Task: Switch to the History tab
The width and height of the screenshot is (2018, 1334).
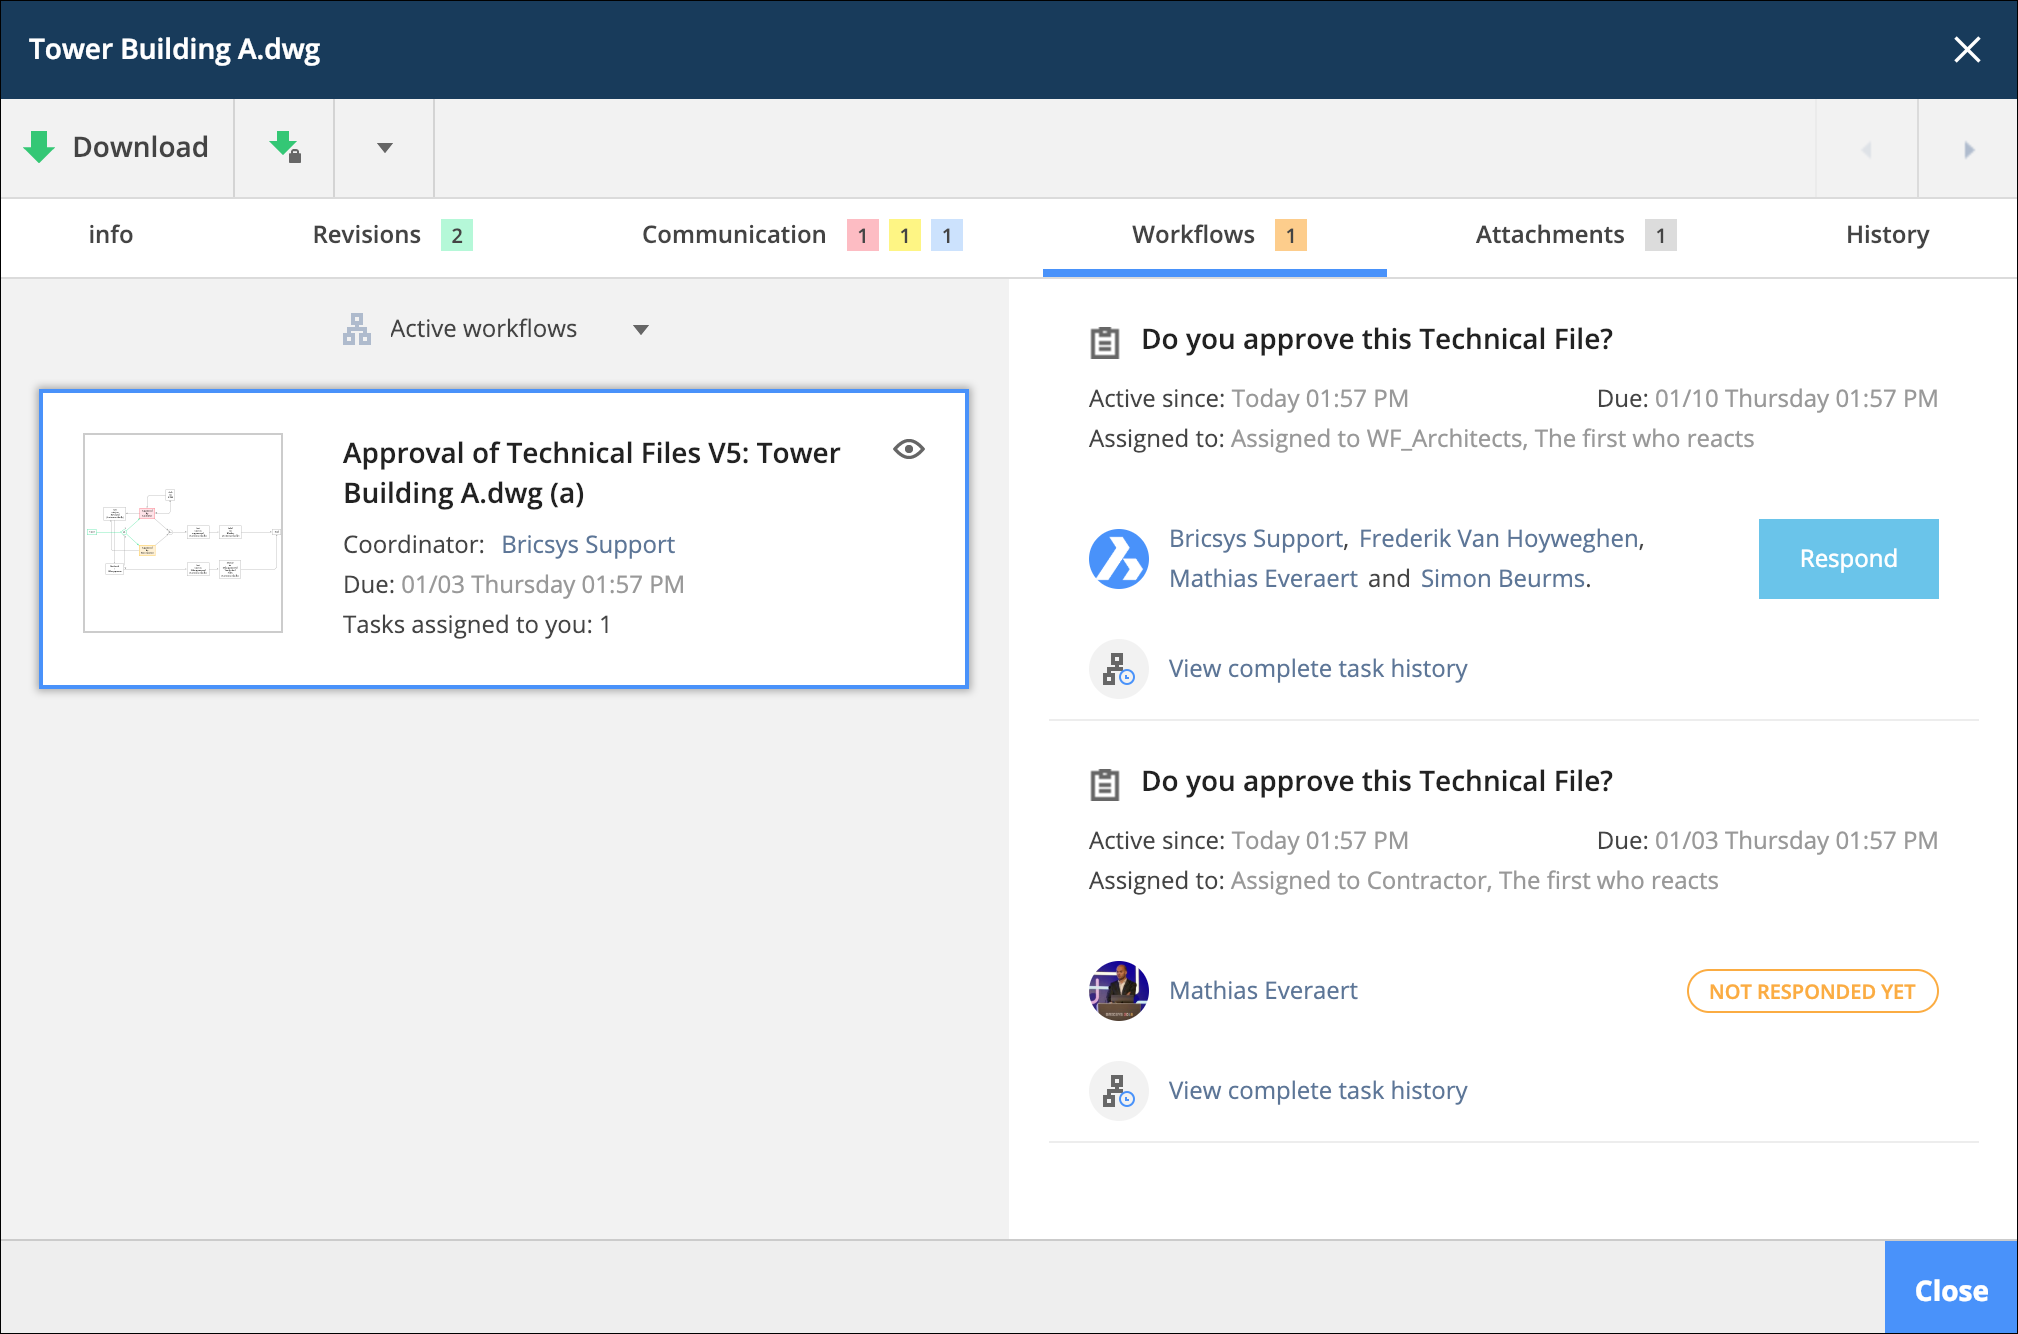Action: [1887, 235]
